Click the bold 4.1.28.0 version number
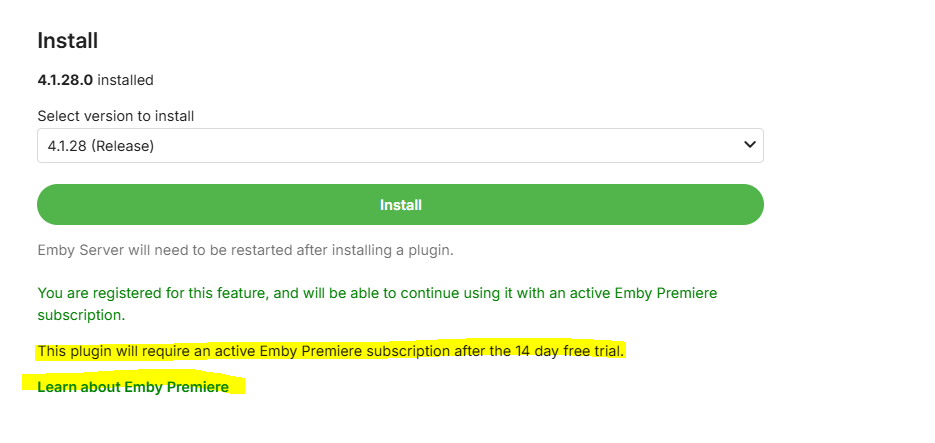This screenshot has height=443, width=935. coord(65,80)
